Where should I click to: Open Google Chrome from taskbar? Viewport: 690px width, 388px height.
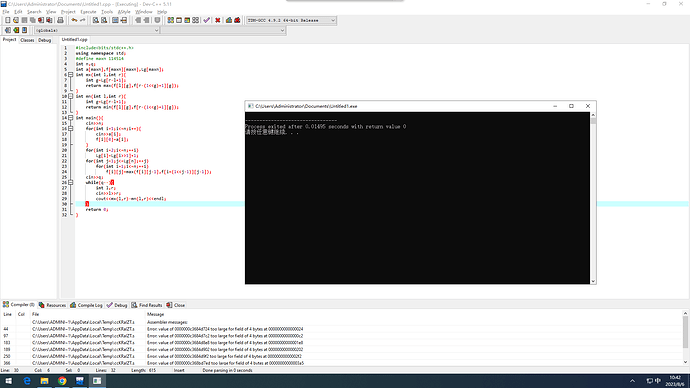(x=62, y=381)
